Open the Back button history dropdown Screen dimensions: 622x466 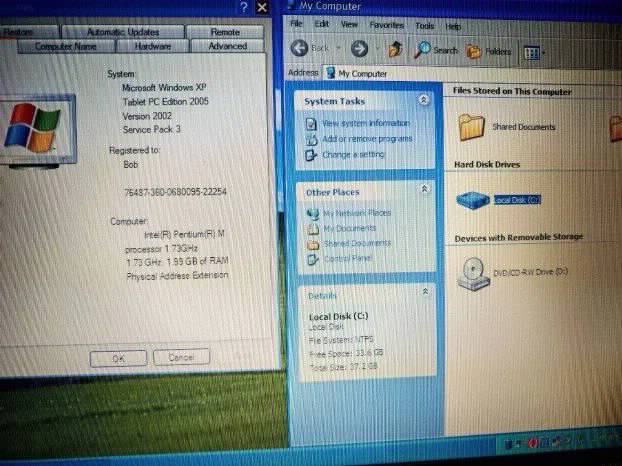point(338,49)
